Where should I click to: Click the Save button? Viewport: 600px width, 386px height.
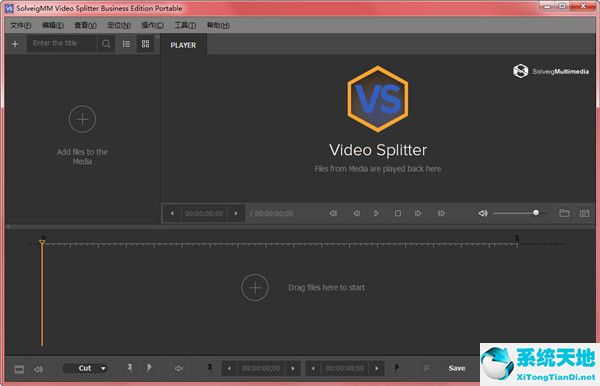457,368
